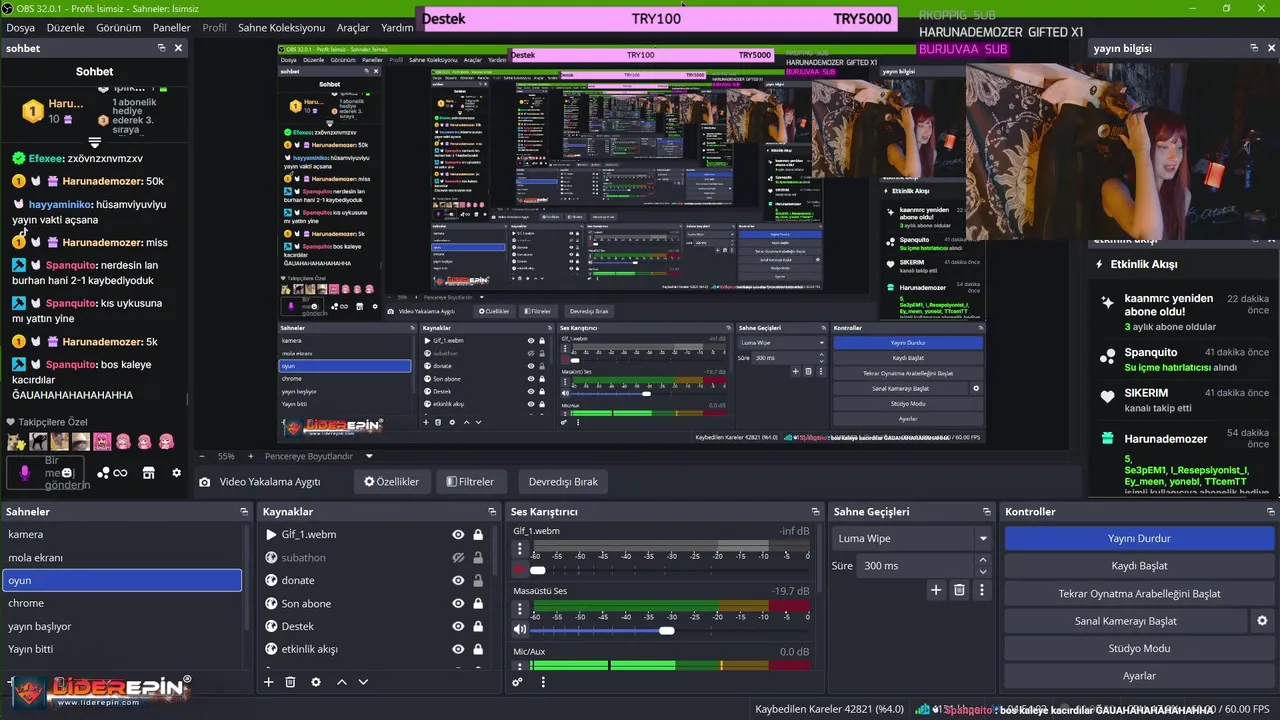
Task: Adjust Masaüstü Ses volume slider
Action: pyautogui.click(x=666, y=630)
